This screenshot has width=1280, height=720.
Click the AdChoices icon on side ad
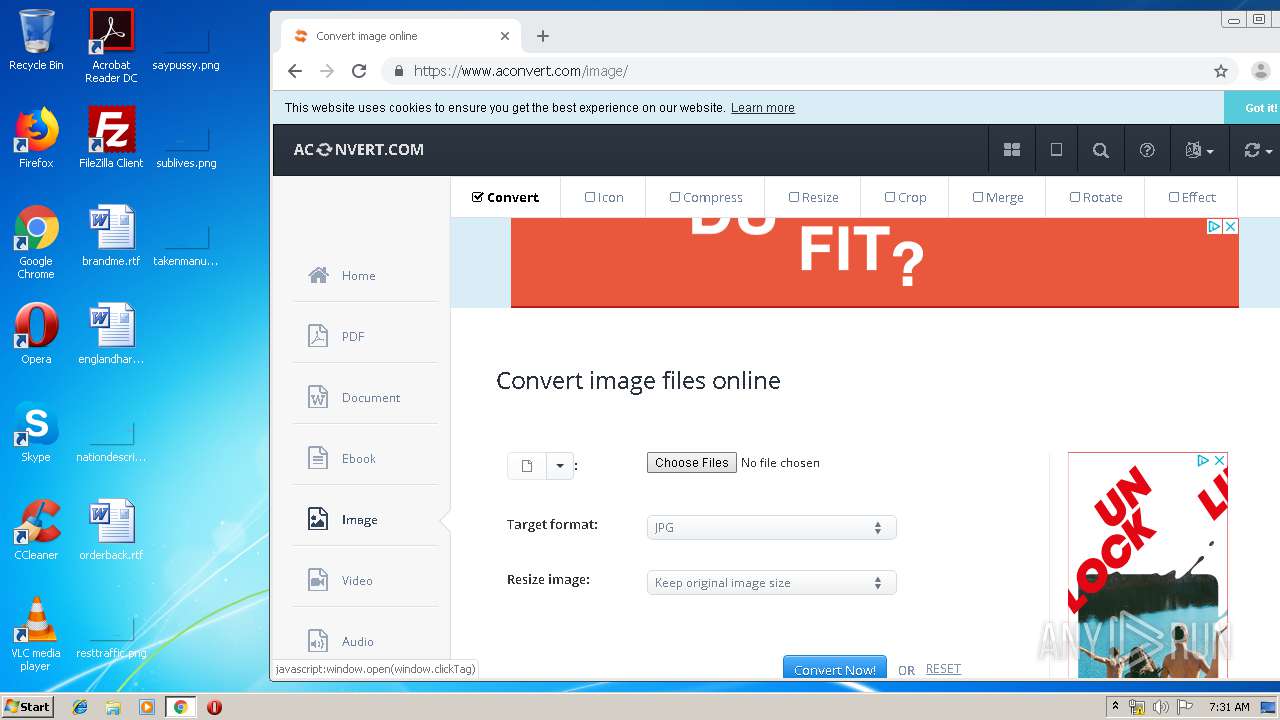pos(1204,460)
